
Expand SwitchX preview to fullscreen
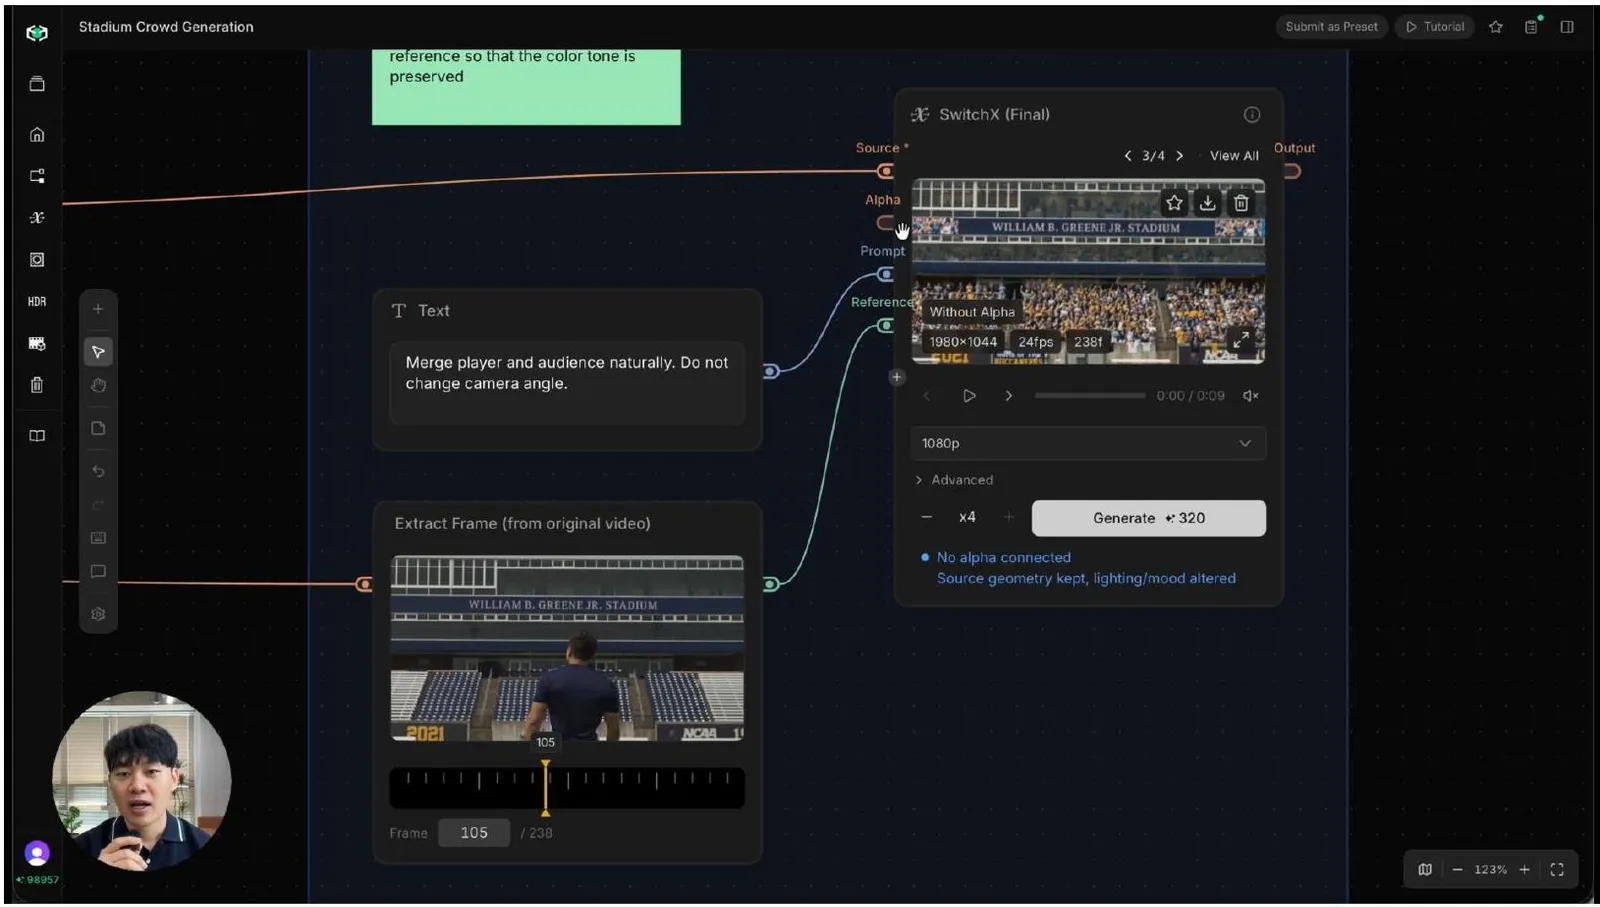1241,340
